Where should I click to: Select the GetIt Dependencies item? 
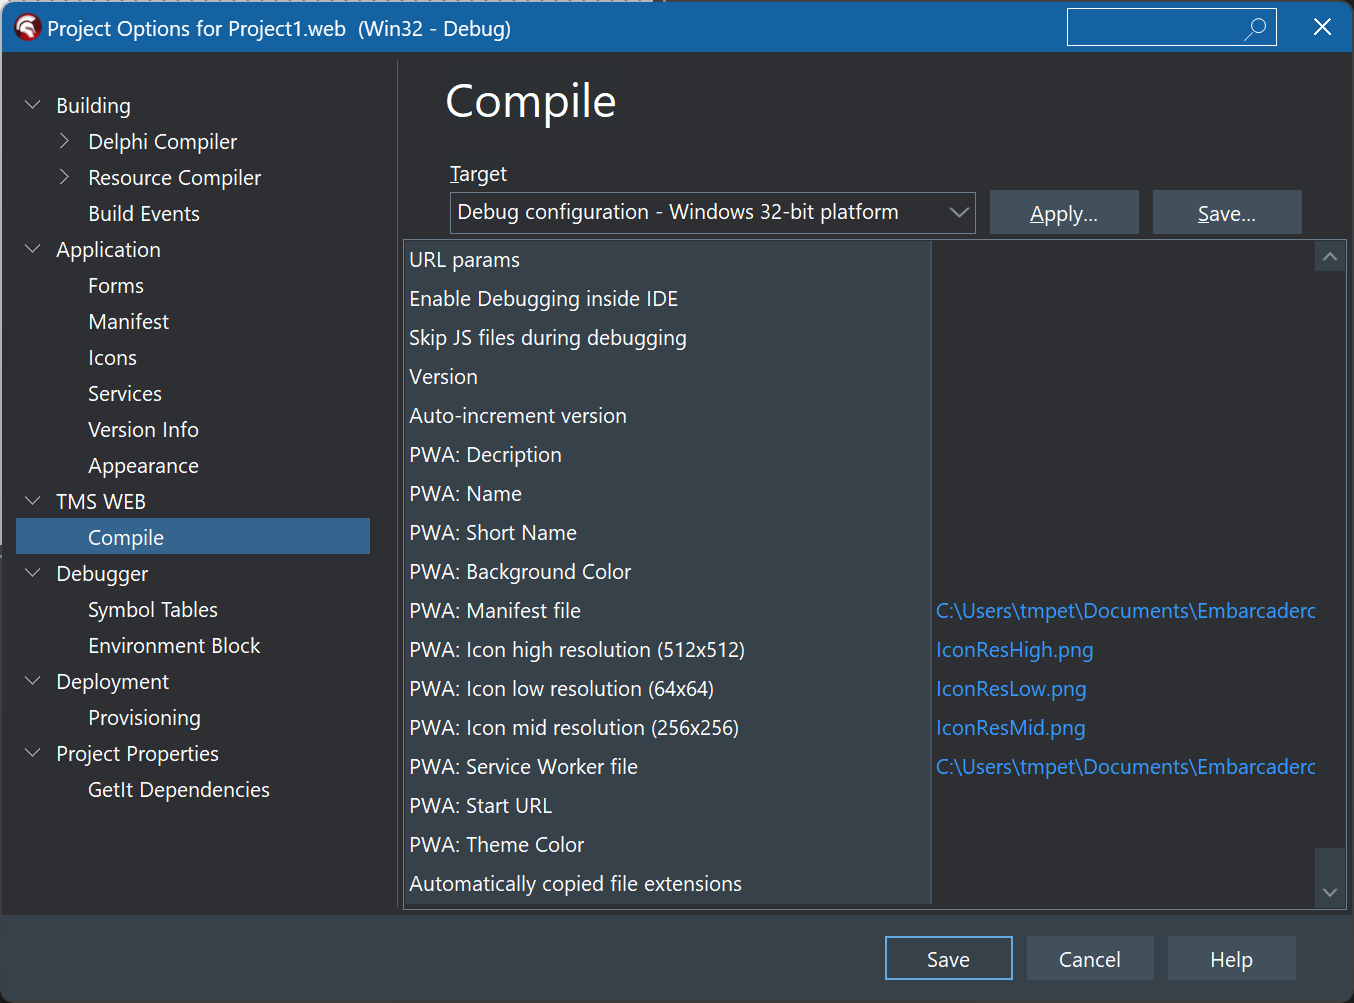click(x=178, y=790)
